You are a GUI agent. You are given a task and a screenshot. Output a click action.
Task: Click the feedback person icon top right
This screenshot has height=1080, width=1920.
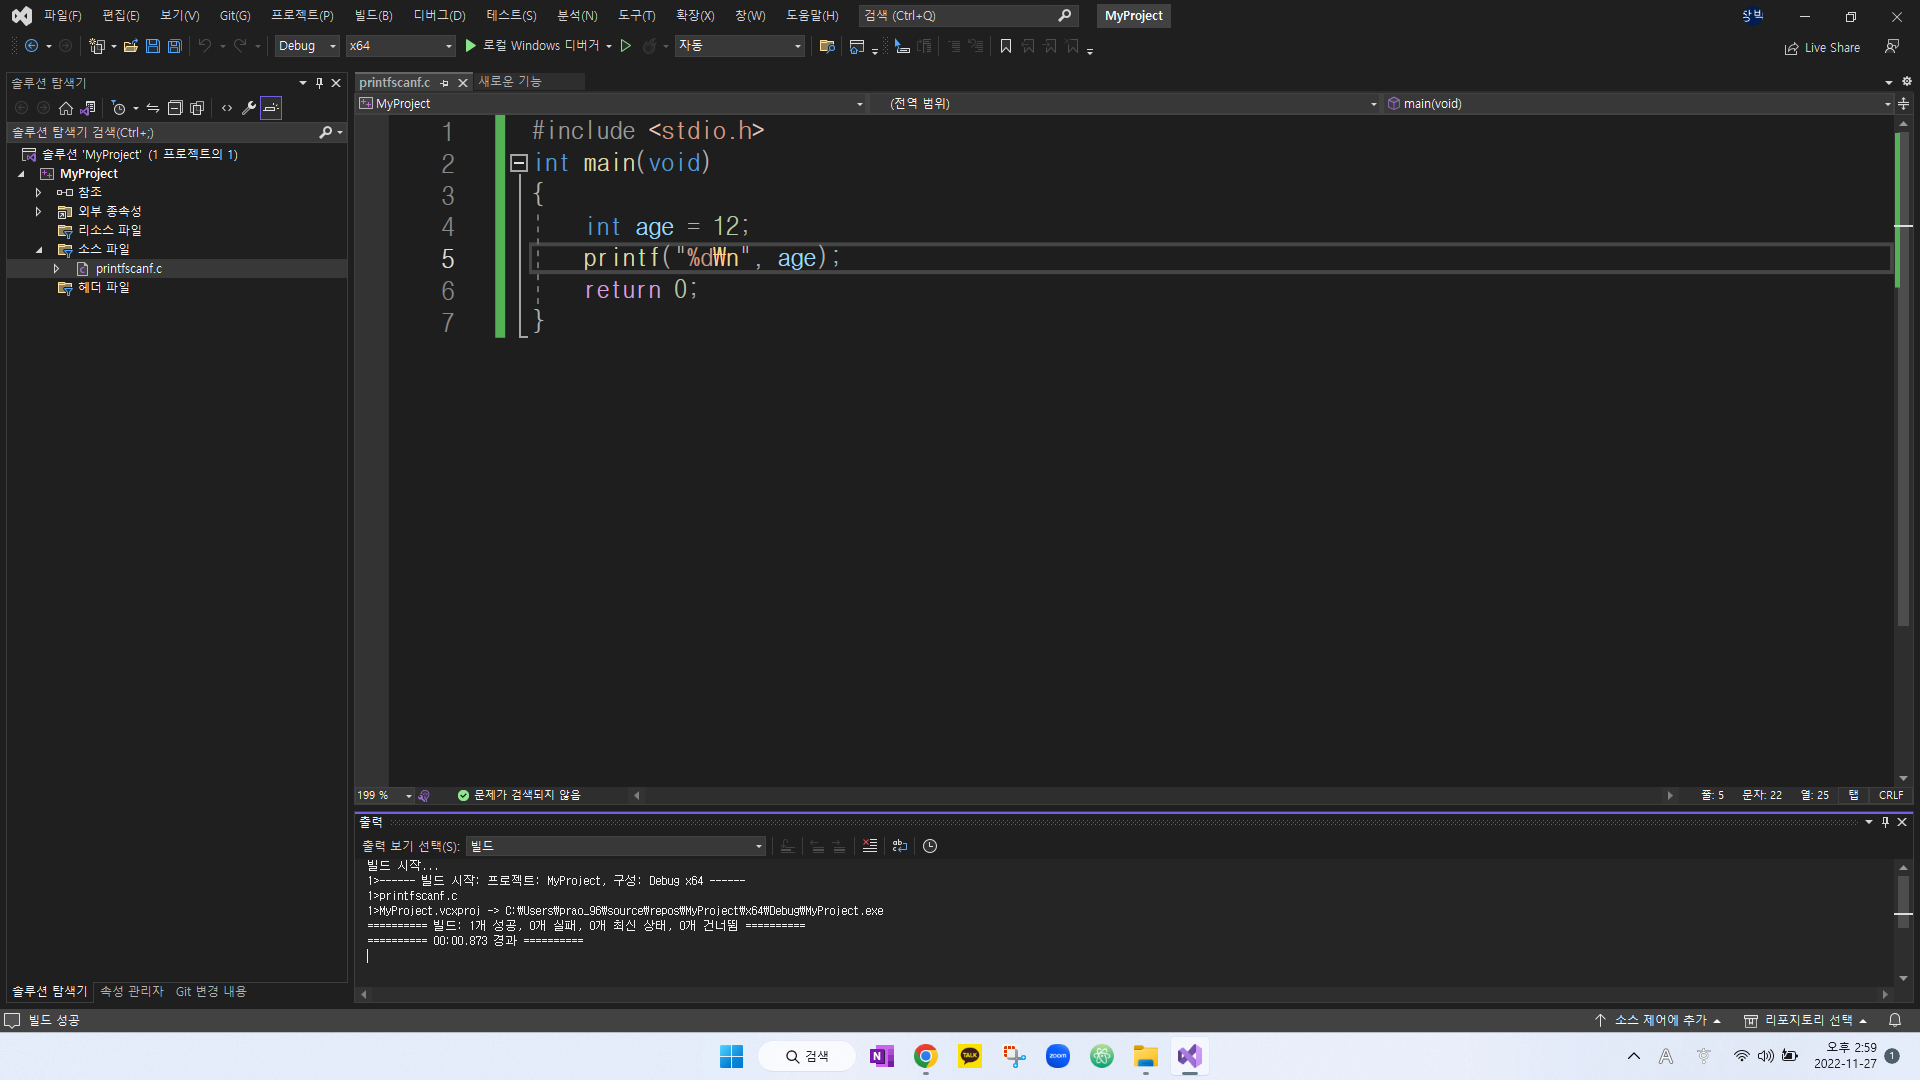[1892, 46]
